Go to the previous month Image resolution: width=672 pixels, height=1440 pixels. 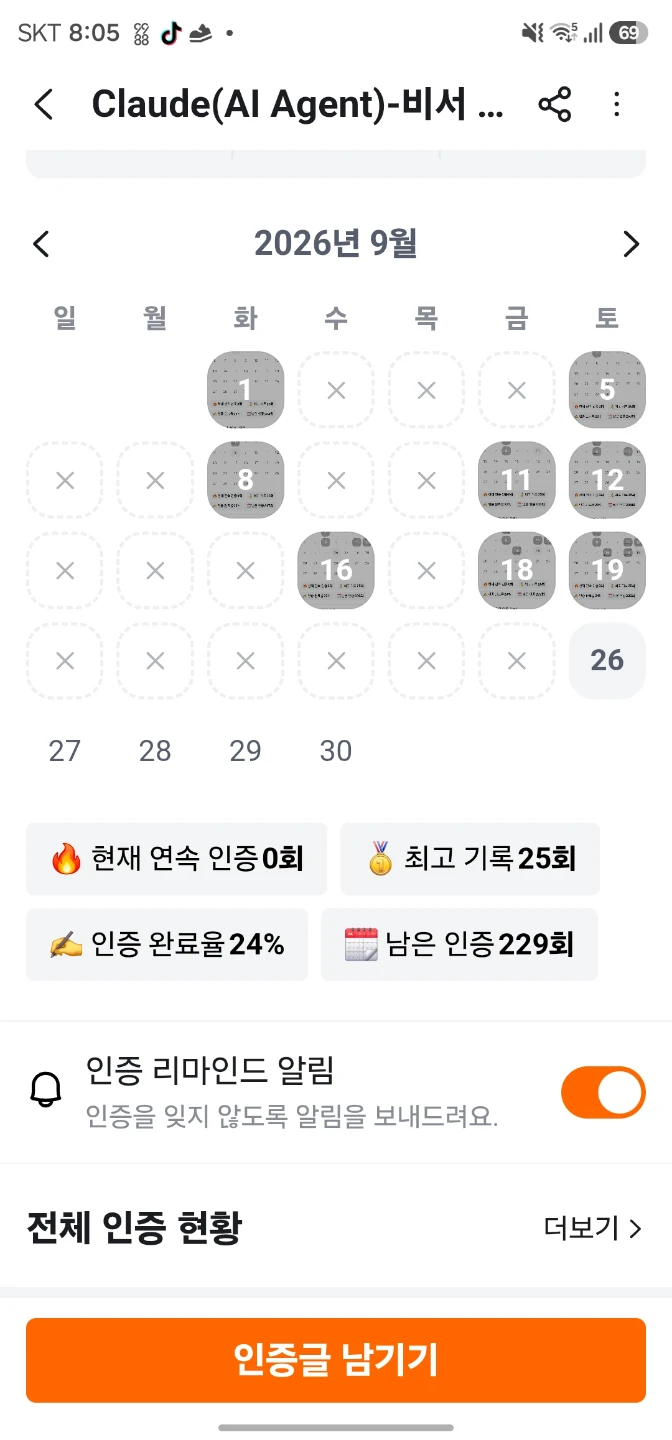(x=41, y=243)
